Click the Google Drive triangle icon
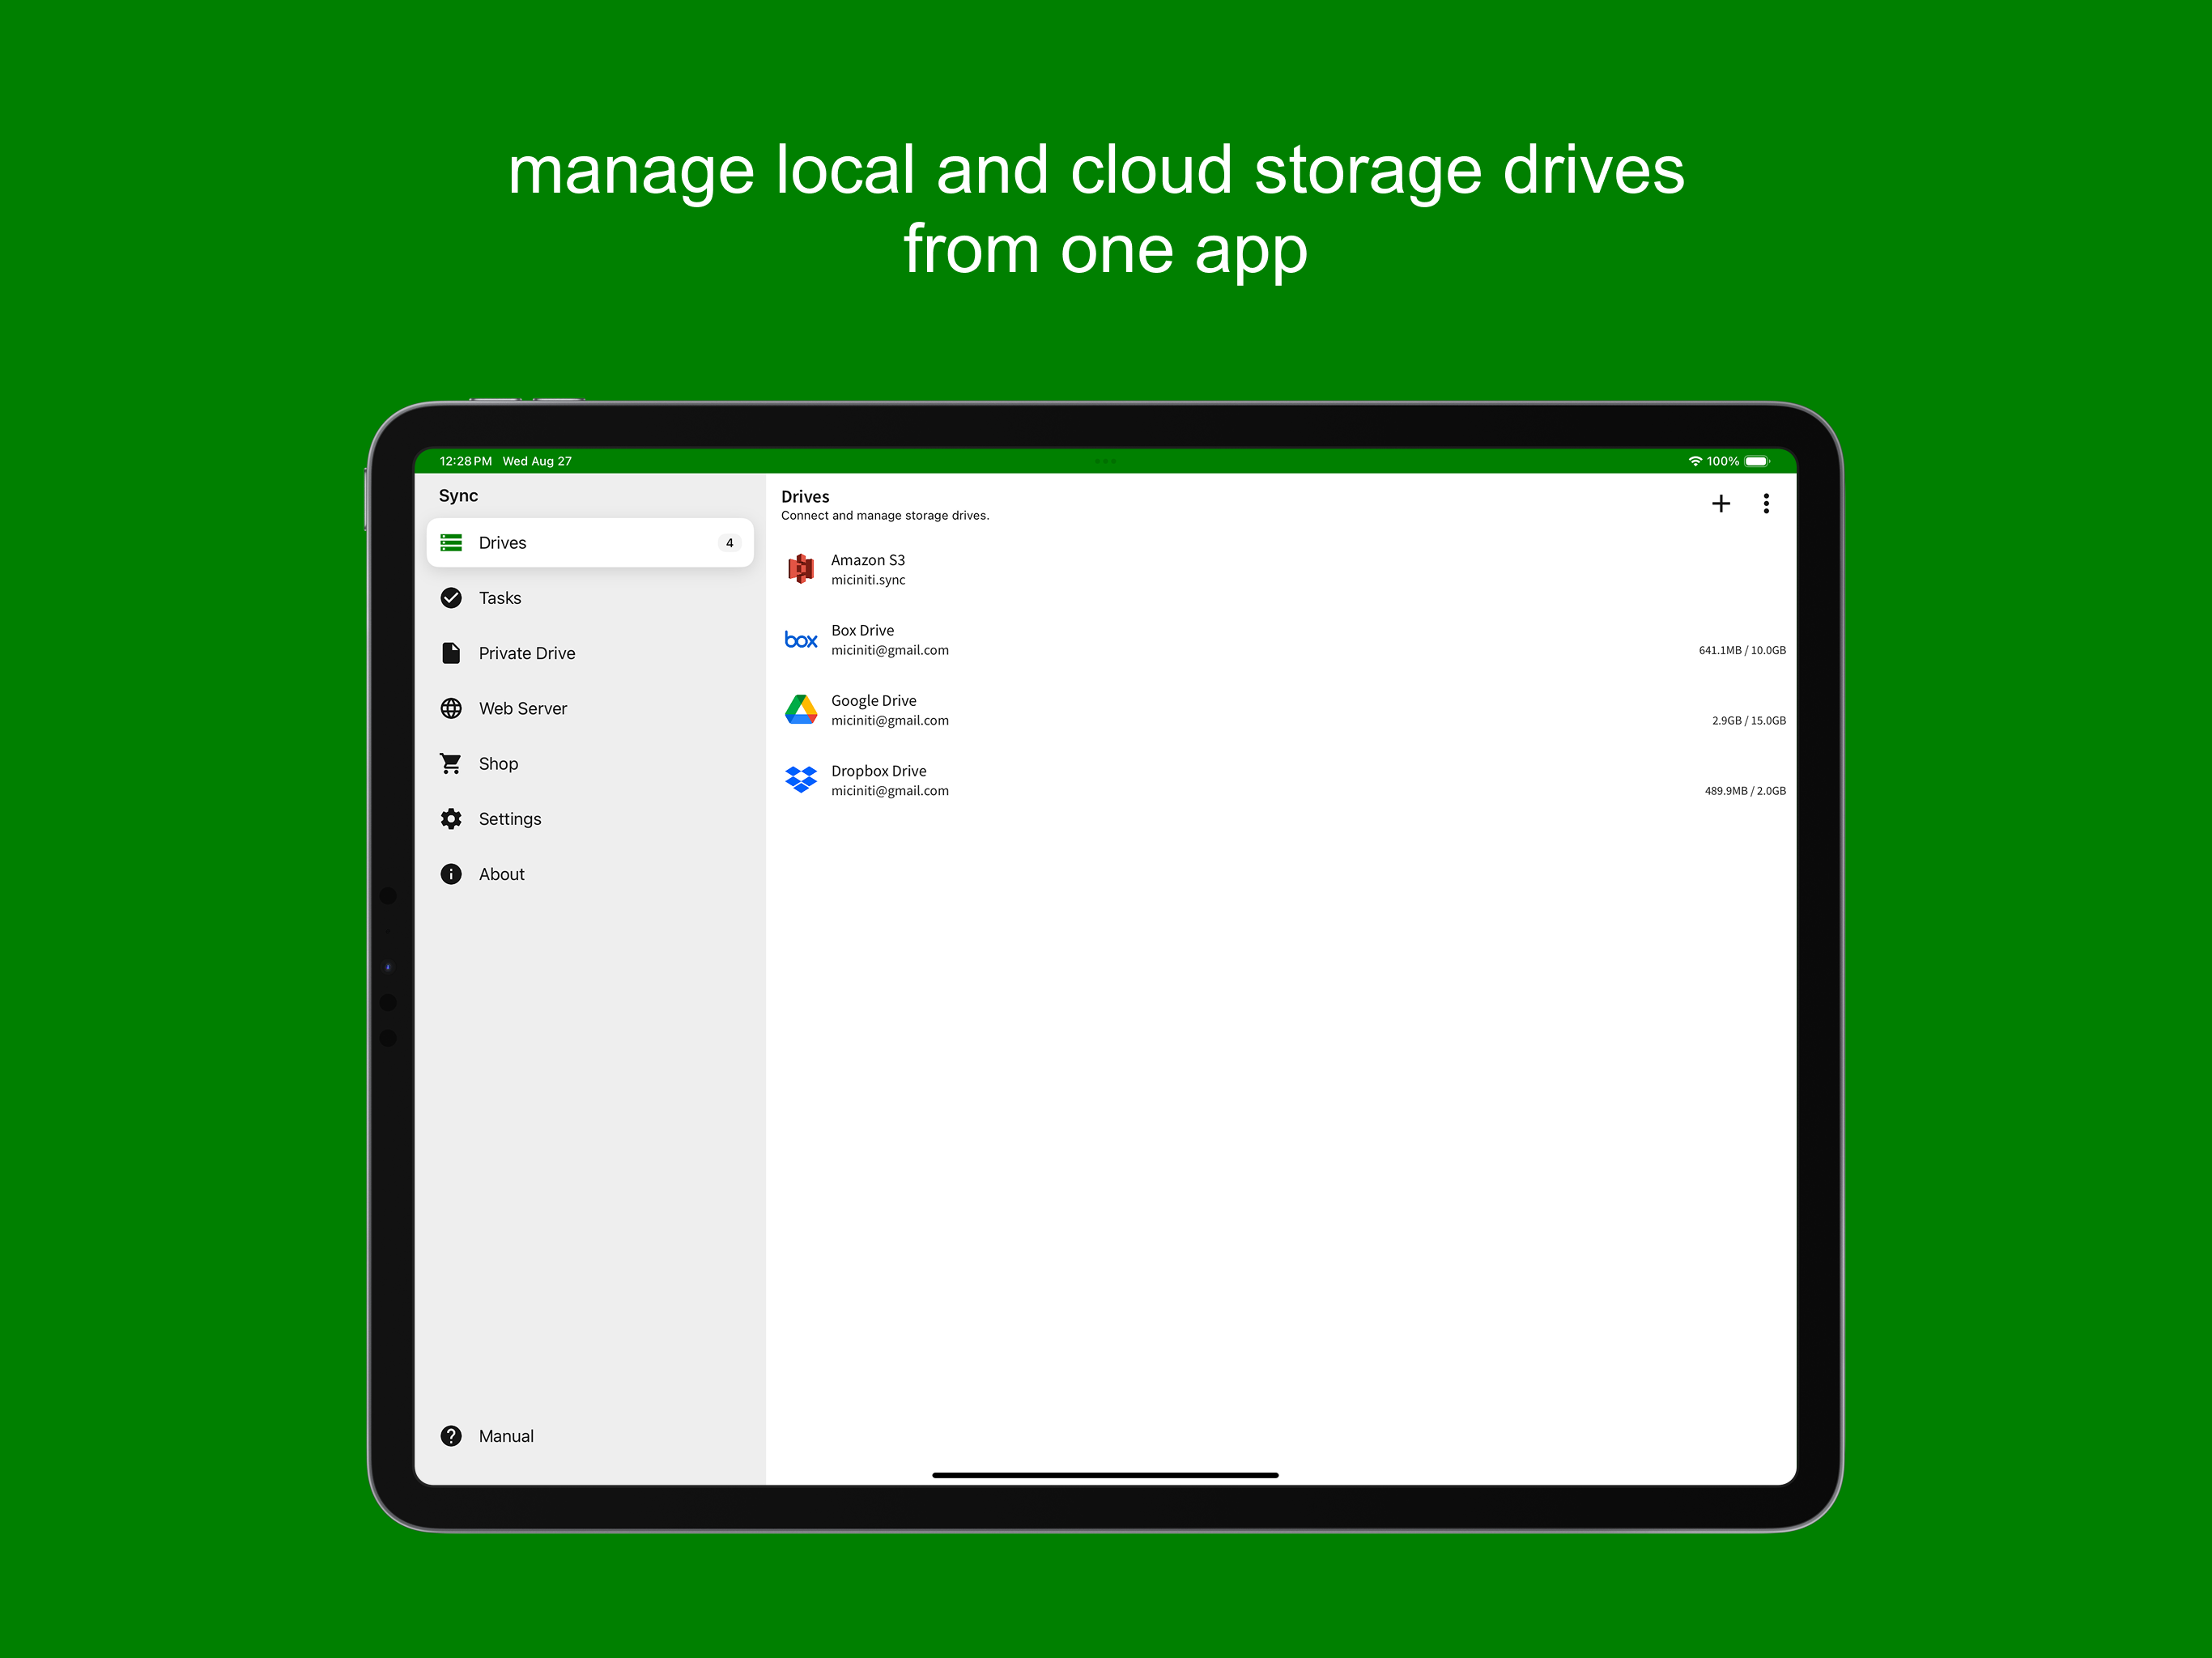This screenshot has height=1658, width=2212. 801,709
